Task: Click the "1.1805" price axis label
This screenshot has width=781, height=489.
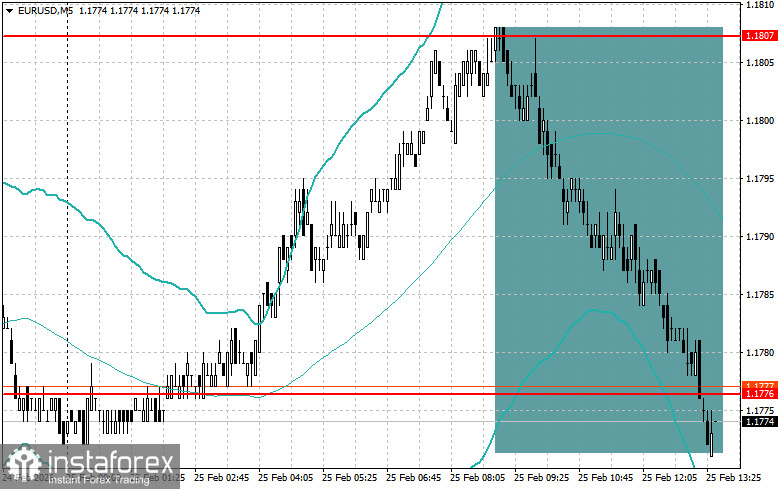Action: (x=760, y=62)
